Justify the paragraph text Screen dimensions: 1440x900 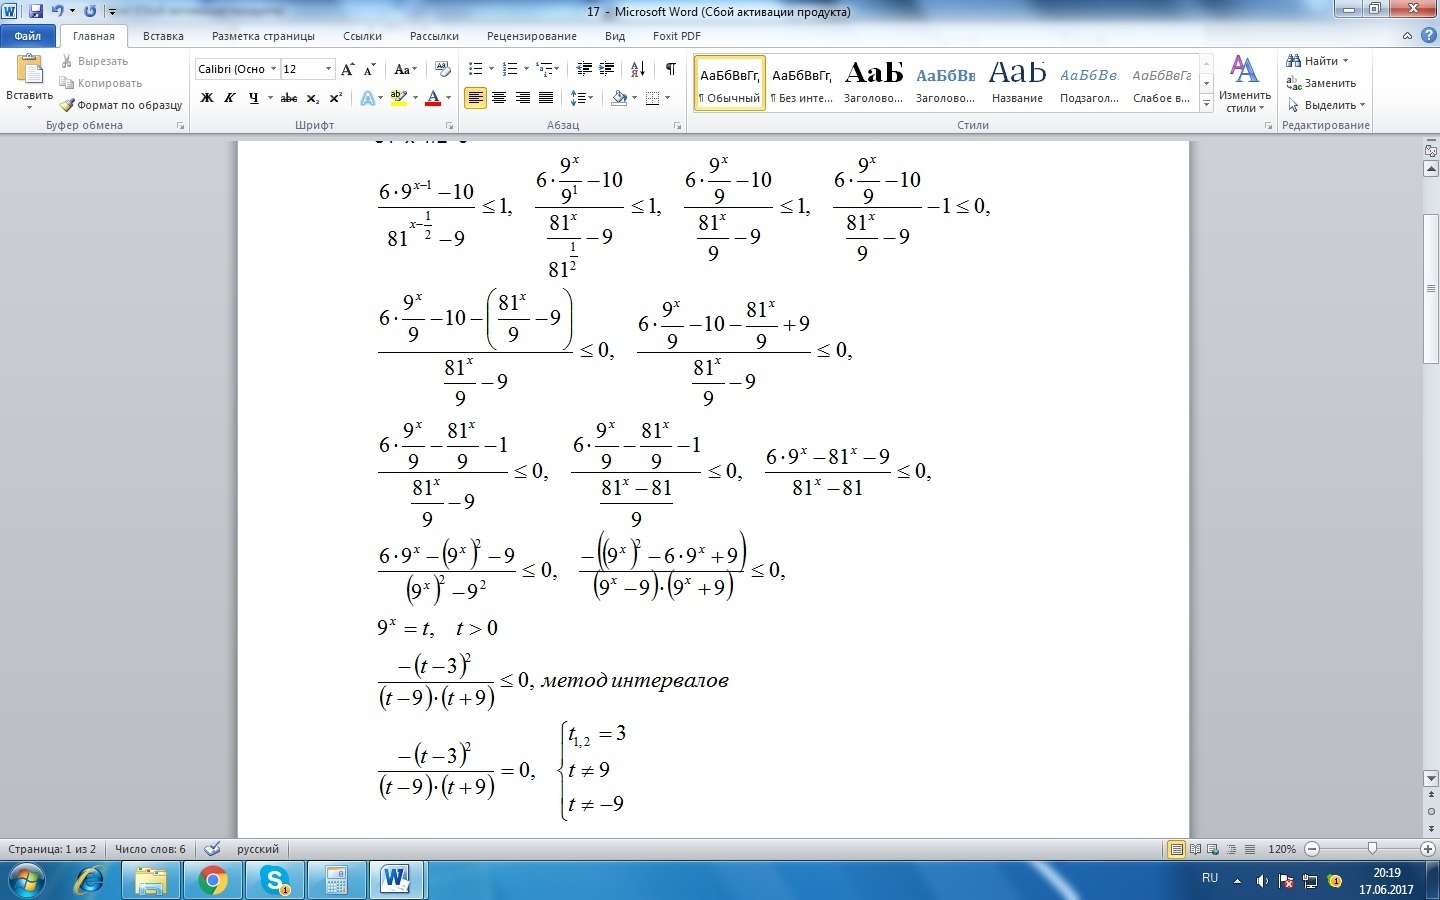click(546, 98)
